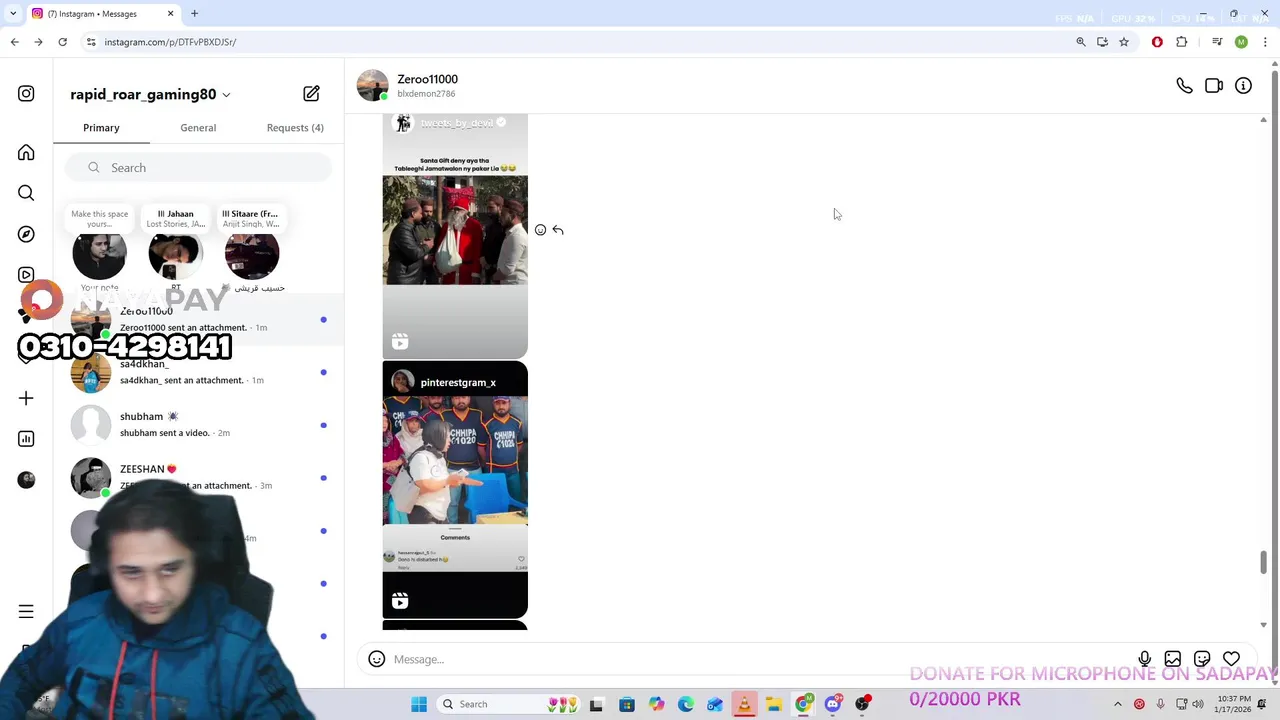Click the address bar URL
Image resolution: width=1280 pixels, height=720 pixels.
click(170, 42)
